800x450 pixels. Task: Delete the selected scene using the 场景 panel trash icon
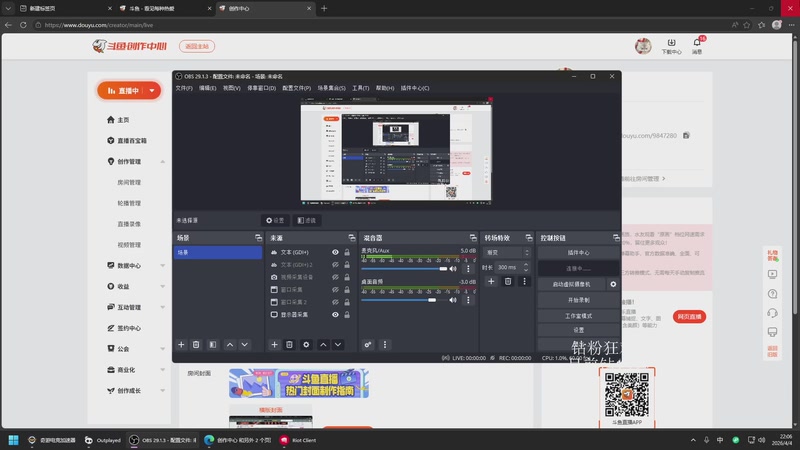[196, 345]
